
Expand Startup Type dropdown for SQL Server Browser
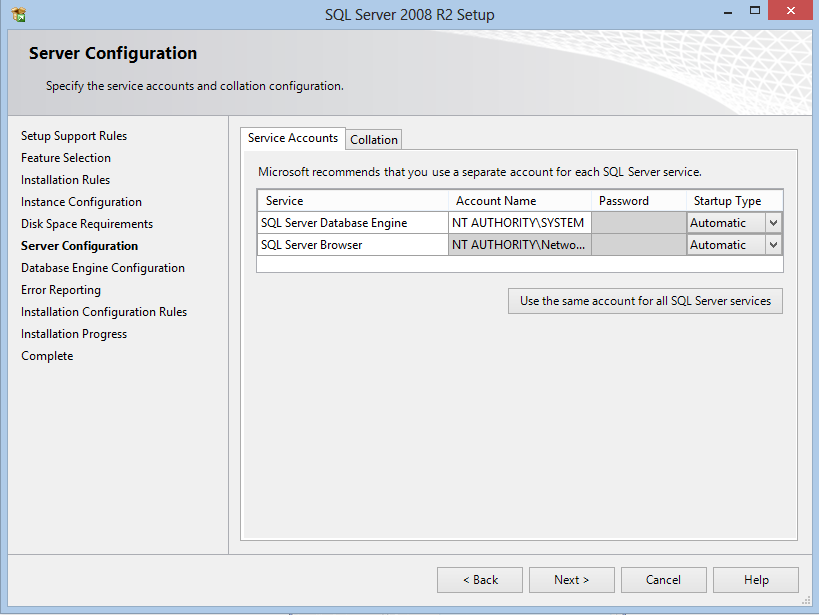pos(772,245)
